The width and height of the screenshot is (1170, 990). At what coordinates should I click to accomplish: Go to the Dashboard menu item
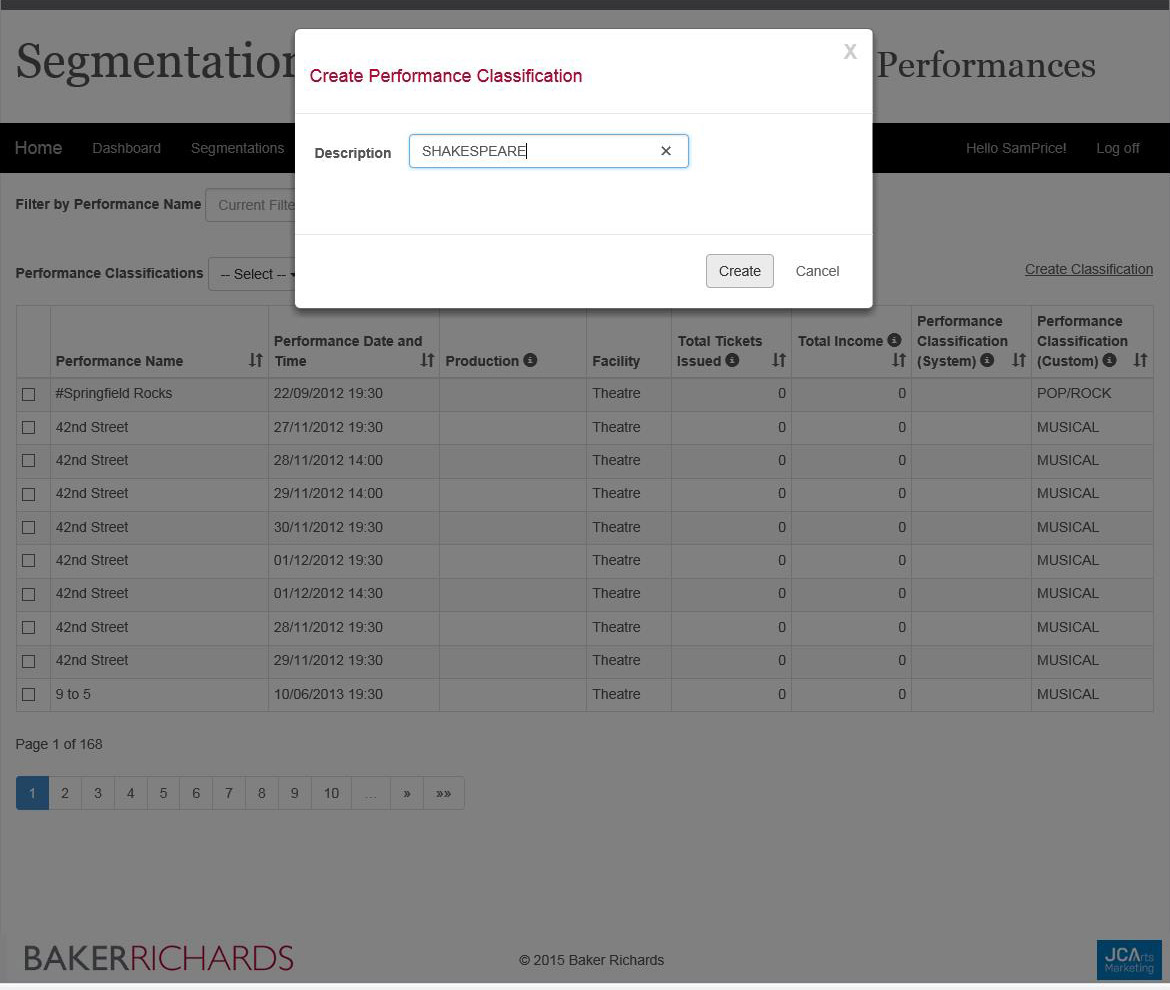126,148
